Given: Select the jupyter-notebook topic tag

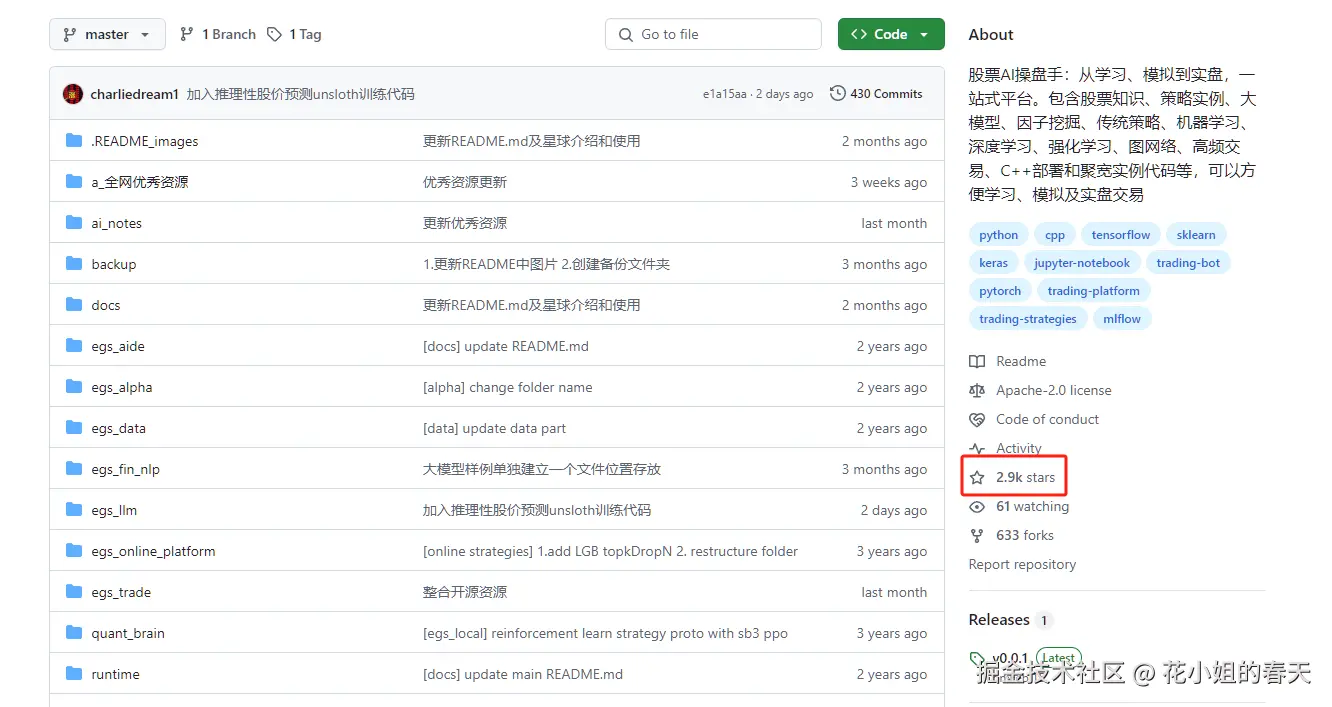Looking at the screenshot, I should pos(1082,263).
